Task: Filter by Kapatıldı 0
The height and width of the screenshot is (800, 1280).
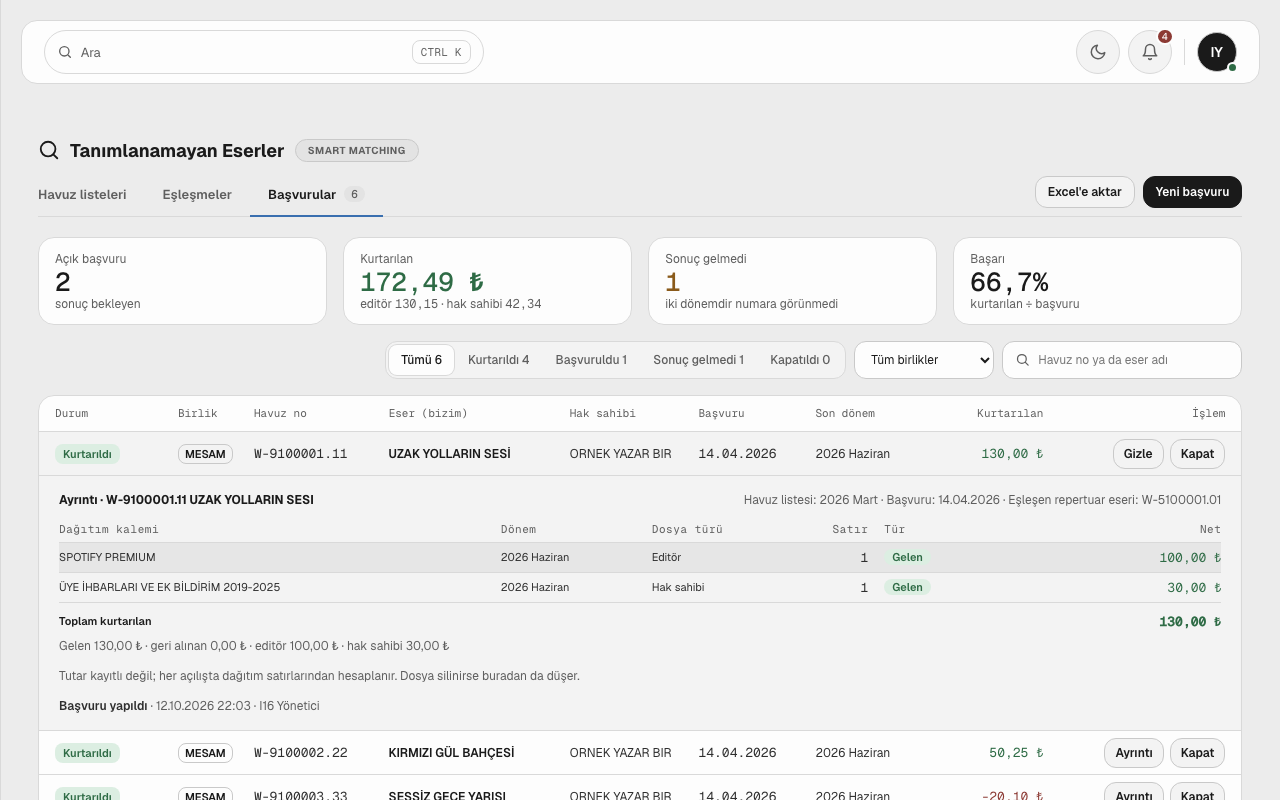Action: click(800, 360)
